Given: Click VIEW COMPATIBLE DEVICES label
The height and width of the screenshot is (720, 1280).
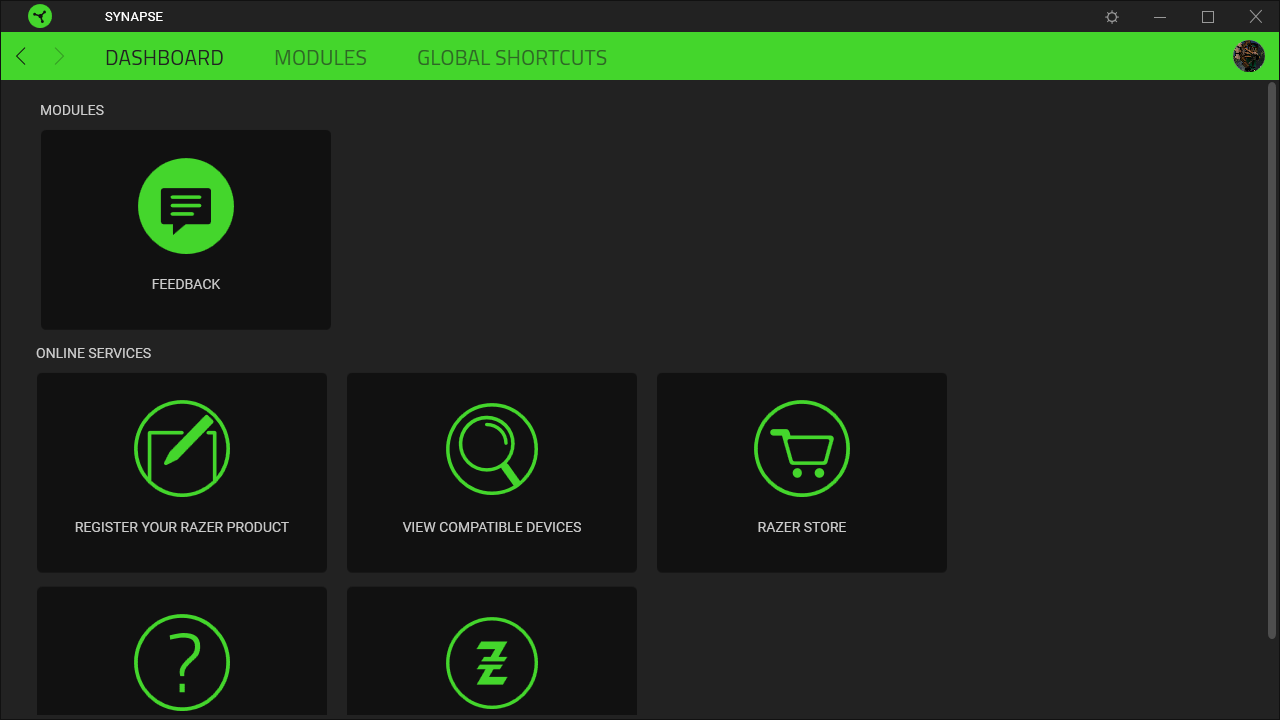Looking at the screenshot, I should [x=492, y=527].
